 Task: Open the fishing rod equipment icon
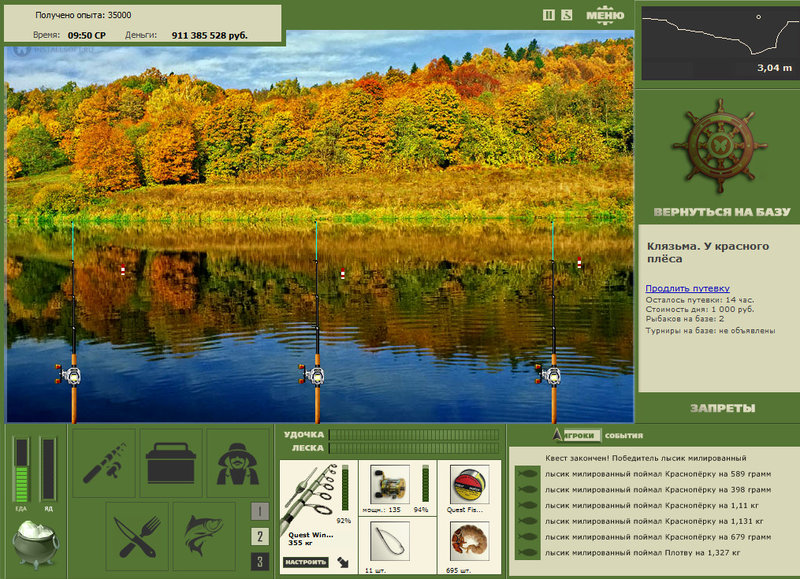click(x=103, y=463)
